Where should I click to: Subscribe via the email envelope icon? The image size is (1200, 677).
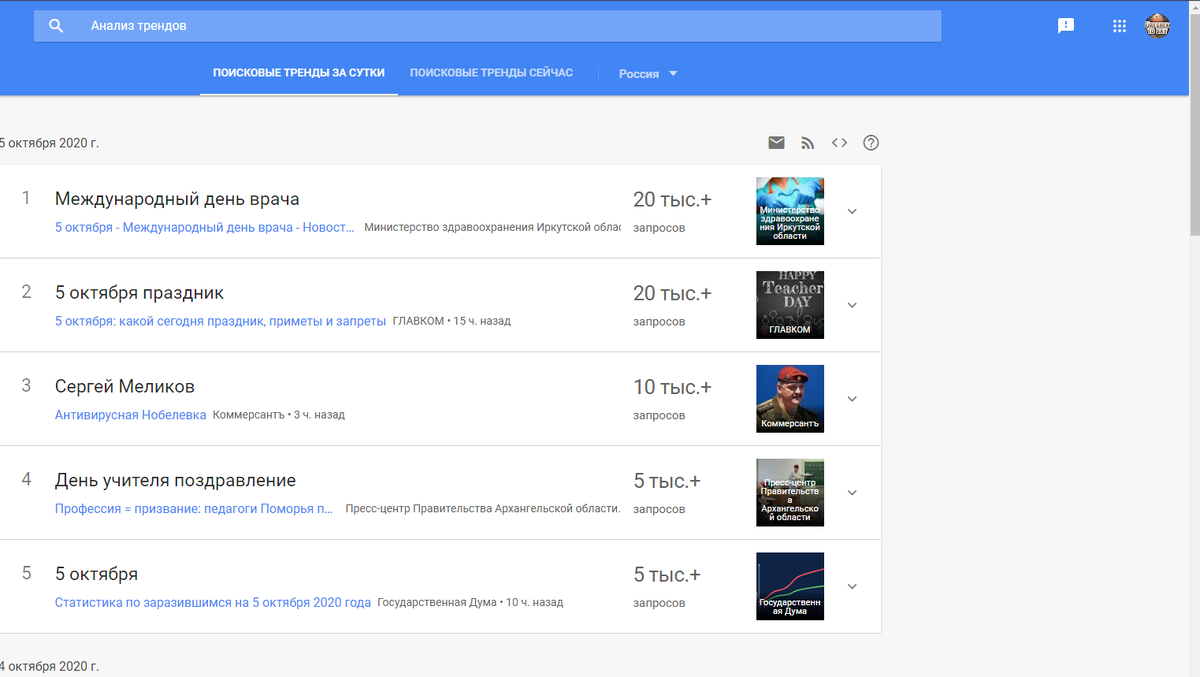776,143
